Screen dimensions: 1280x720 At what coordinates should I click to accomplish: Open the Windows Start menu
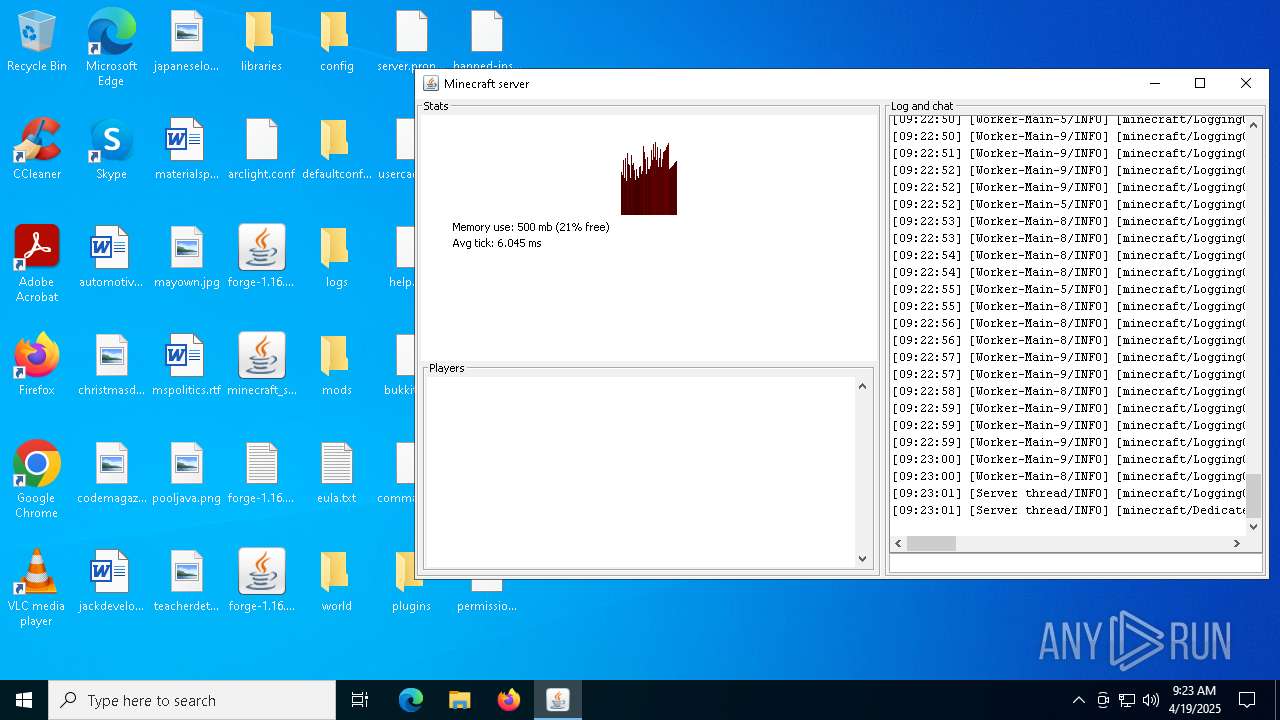[x=24, y=700]
